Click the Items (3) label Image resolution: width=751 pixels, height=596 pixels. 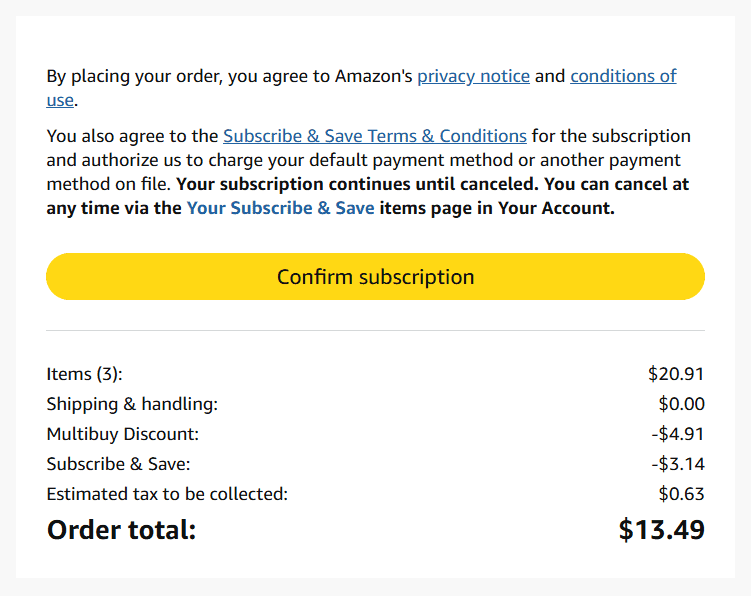pos(84,374)
